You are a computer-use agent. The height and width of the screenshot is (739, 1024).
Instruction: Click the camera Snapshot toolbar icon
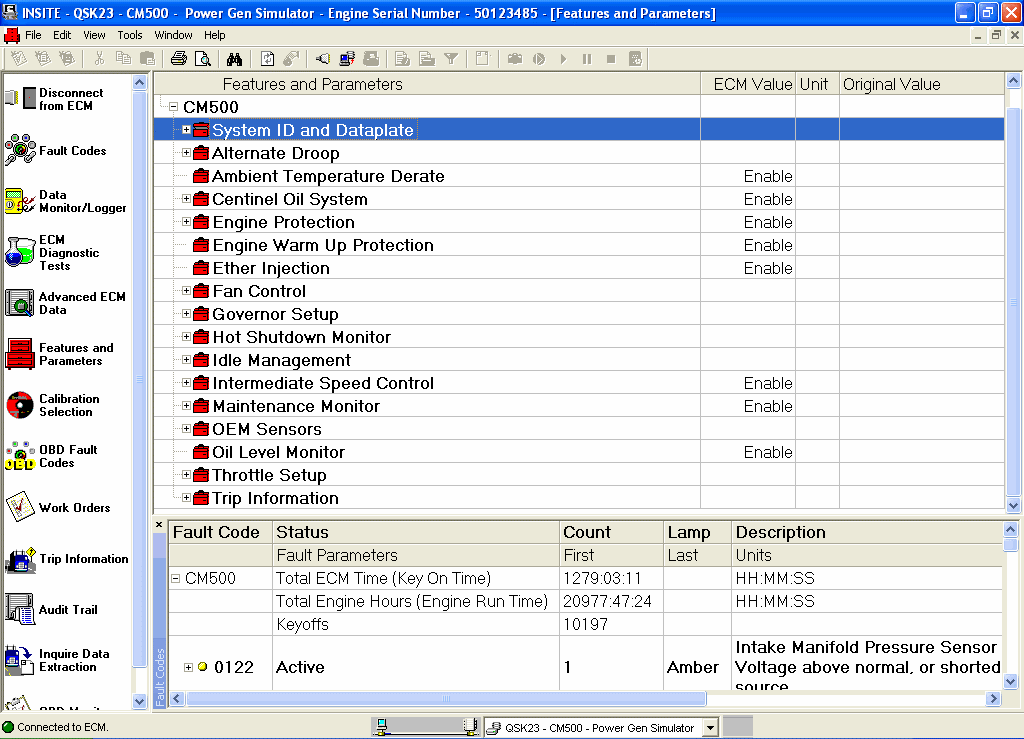coord(515,59)
